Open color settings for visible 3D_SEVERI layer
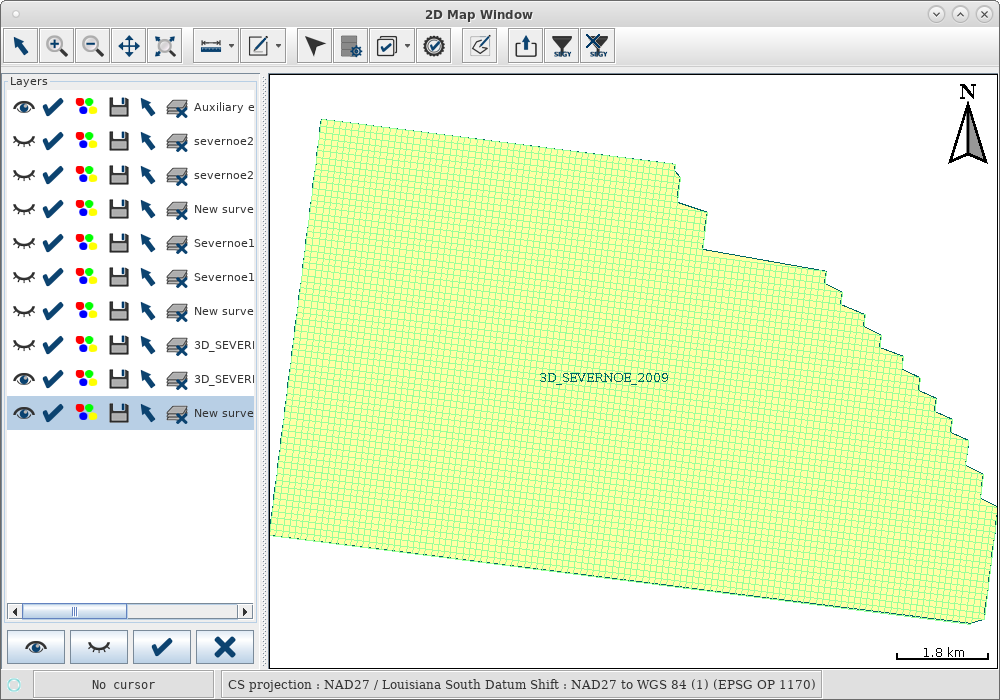1000x700 pixels. [86, 379]
